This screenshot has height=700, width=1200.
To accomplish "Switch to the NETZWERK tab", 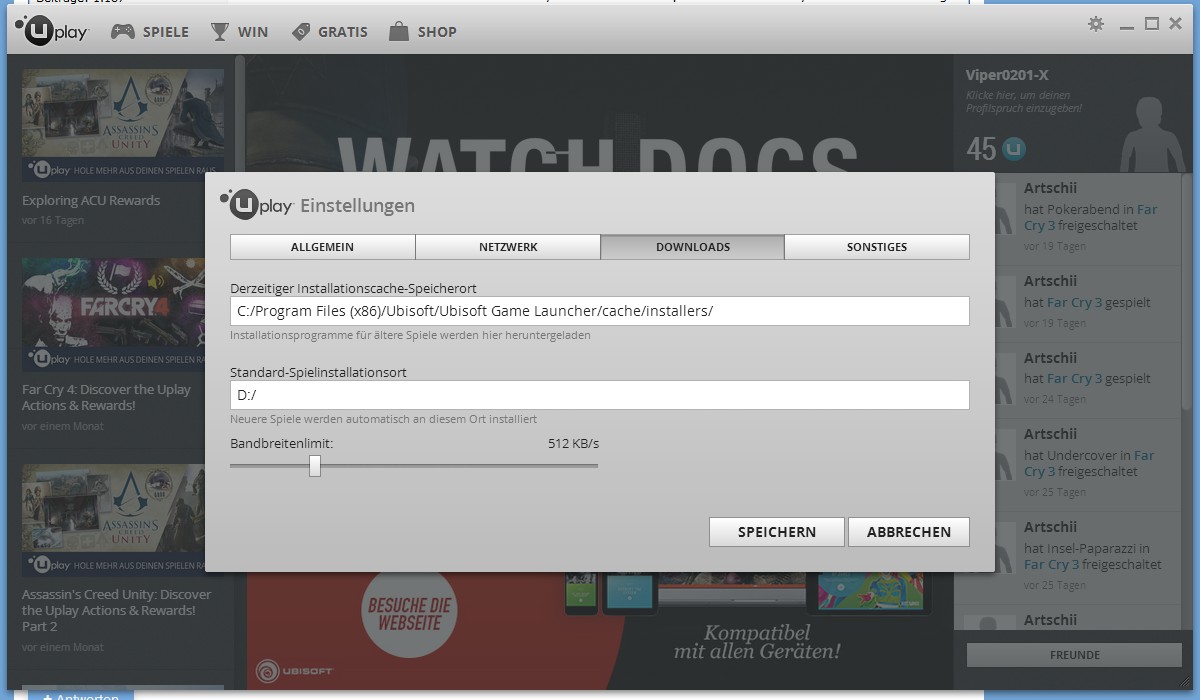I will click(508, 247).
